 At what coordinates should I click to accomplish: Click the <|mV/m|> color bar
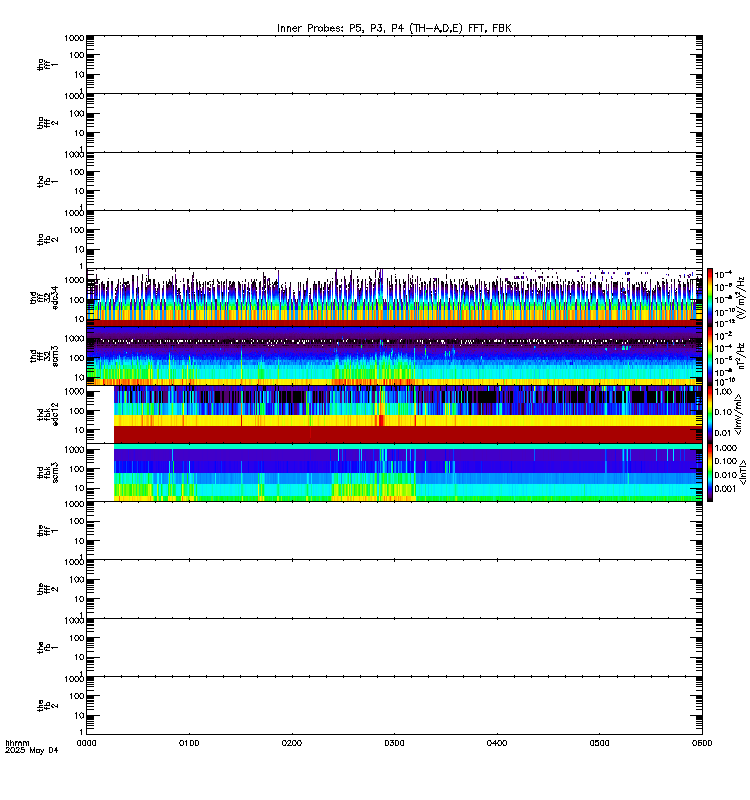coord(710,414)
